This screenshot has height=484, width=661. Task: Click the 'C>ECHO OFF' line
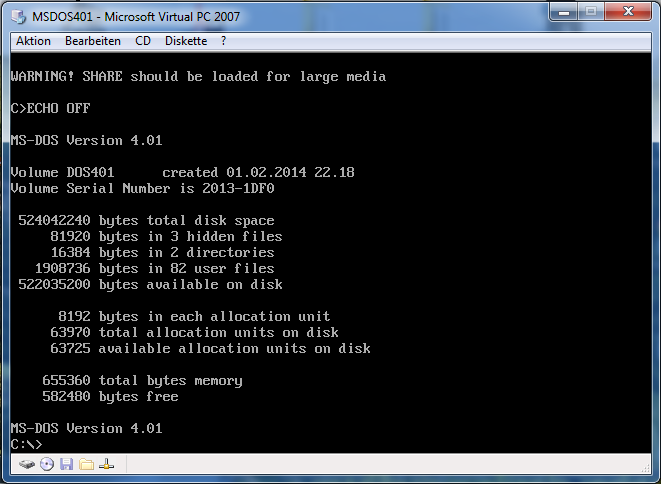pyautogui.click(x=51, y=108)
